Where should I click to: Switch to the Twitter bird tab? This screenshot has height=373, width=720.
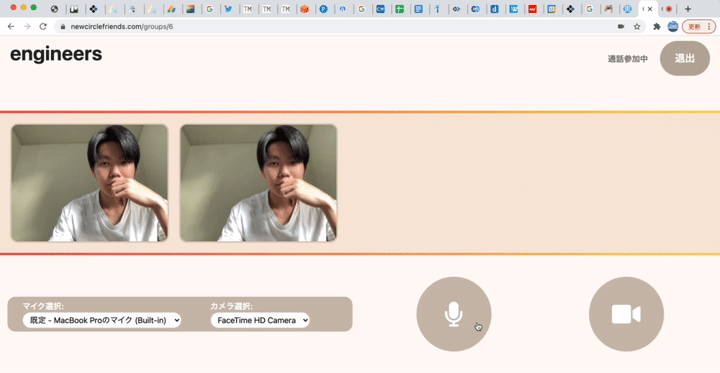(228, 9)
